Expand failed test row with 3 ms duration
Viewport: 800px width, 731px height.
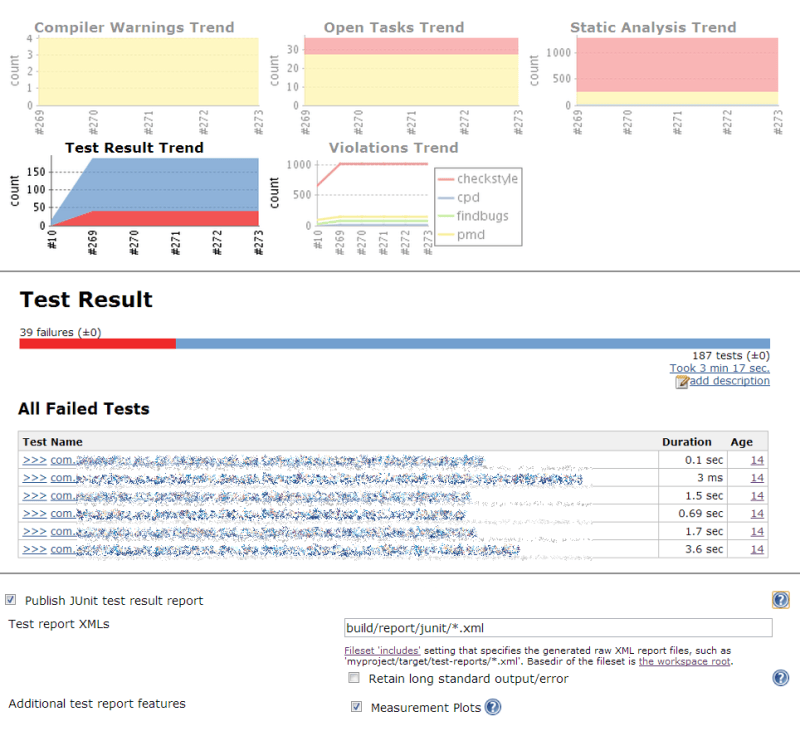point(34,478)
